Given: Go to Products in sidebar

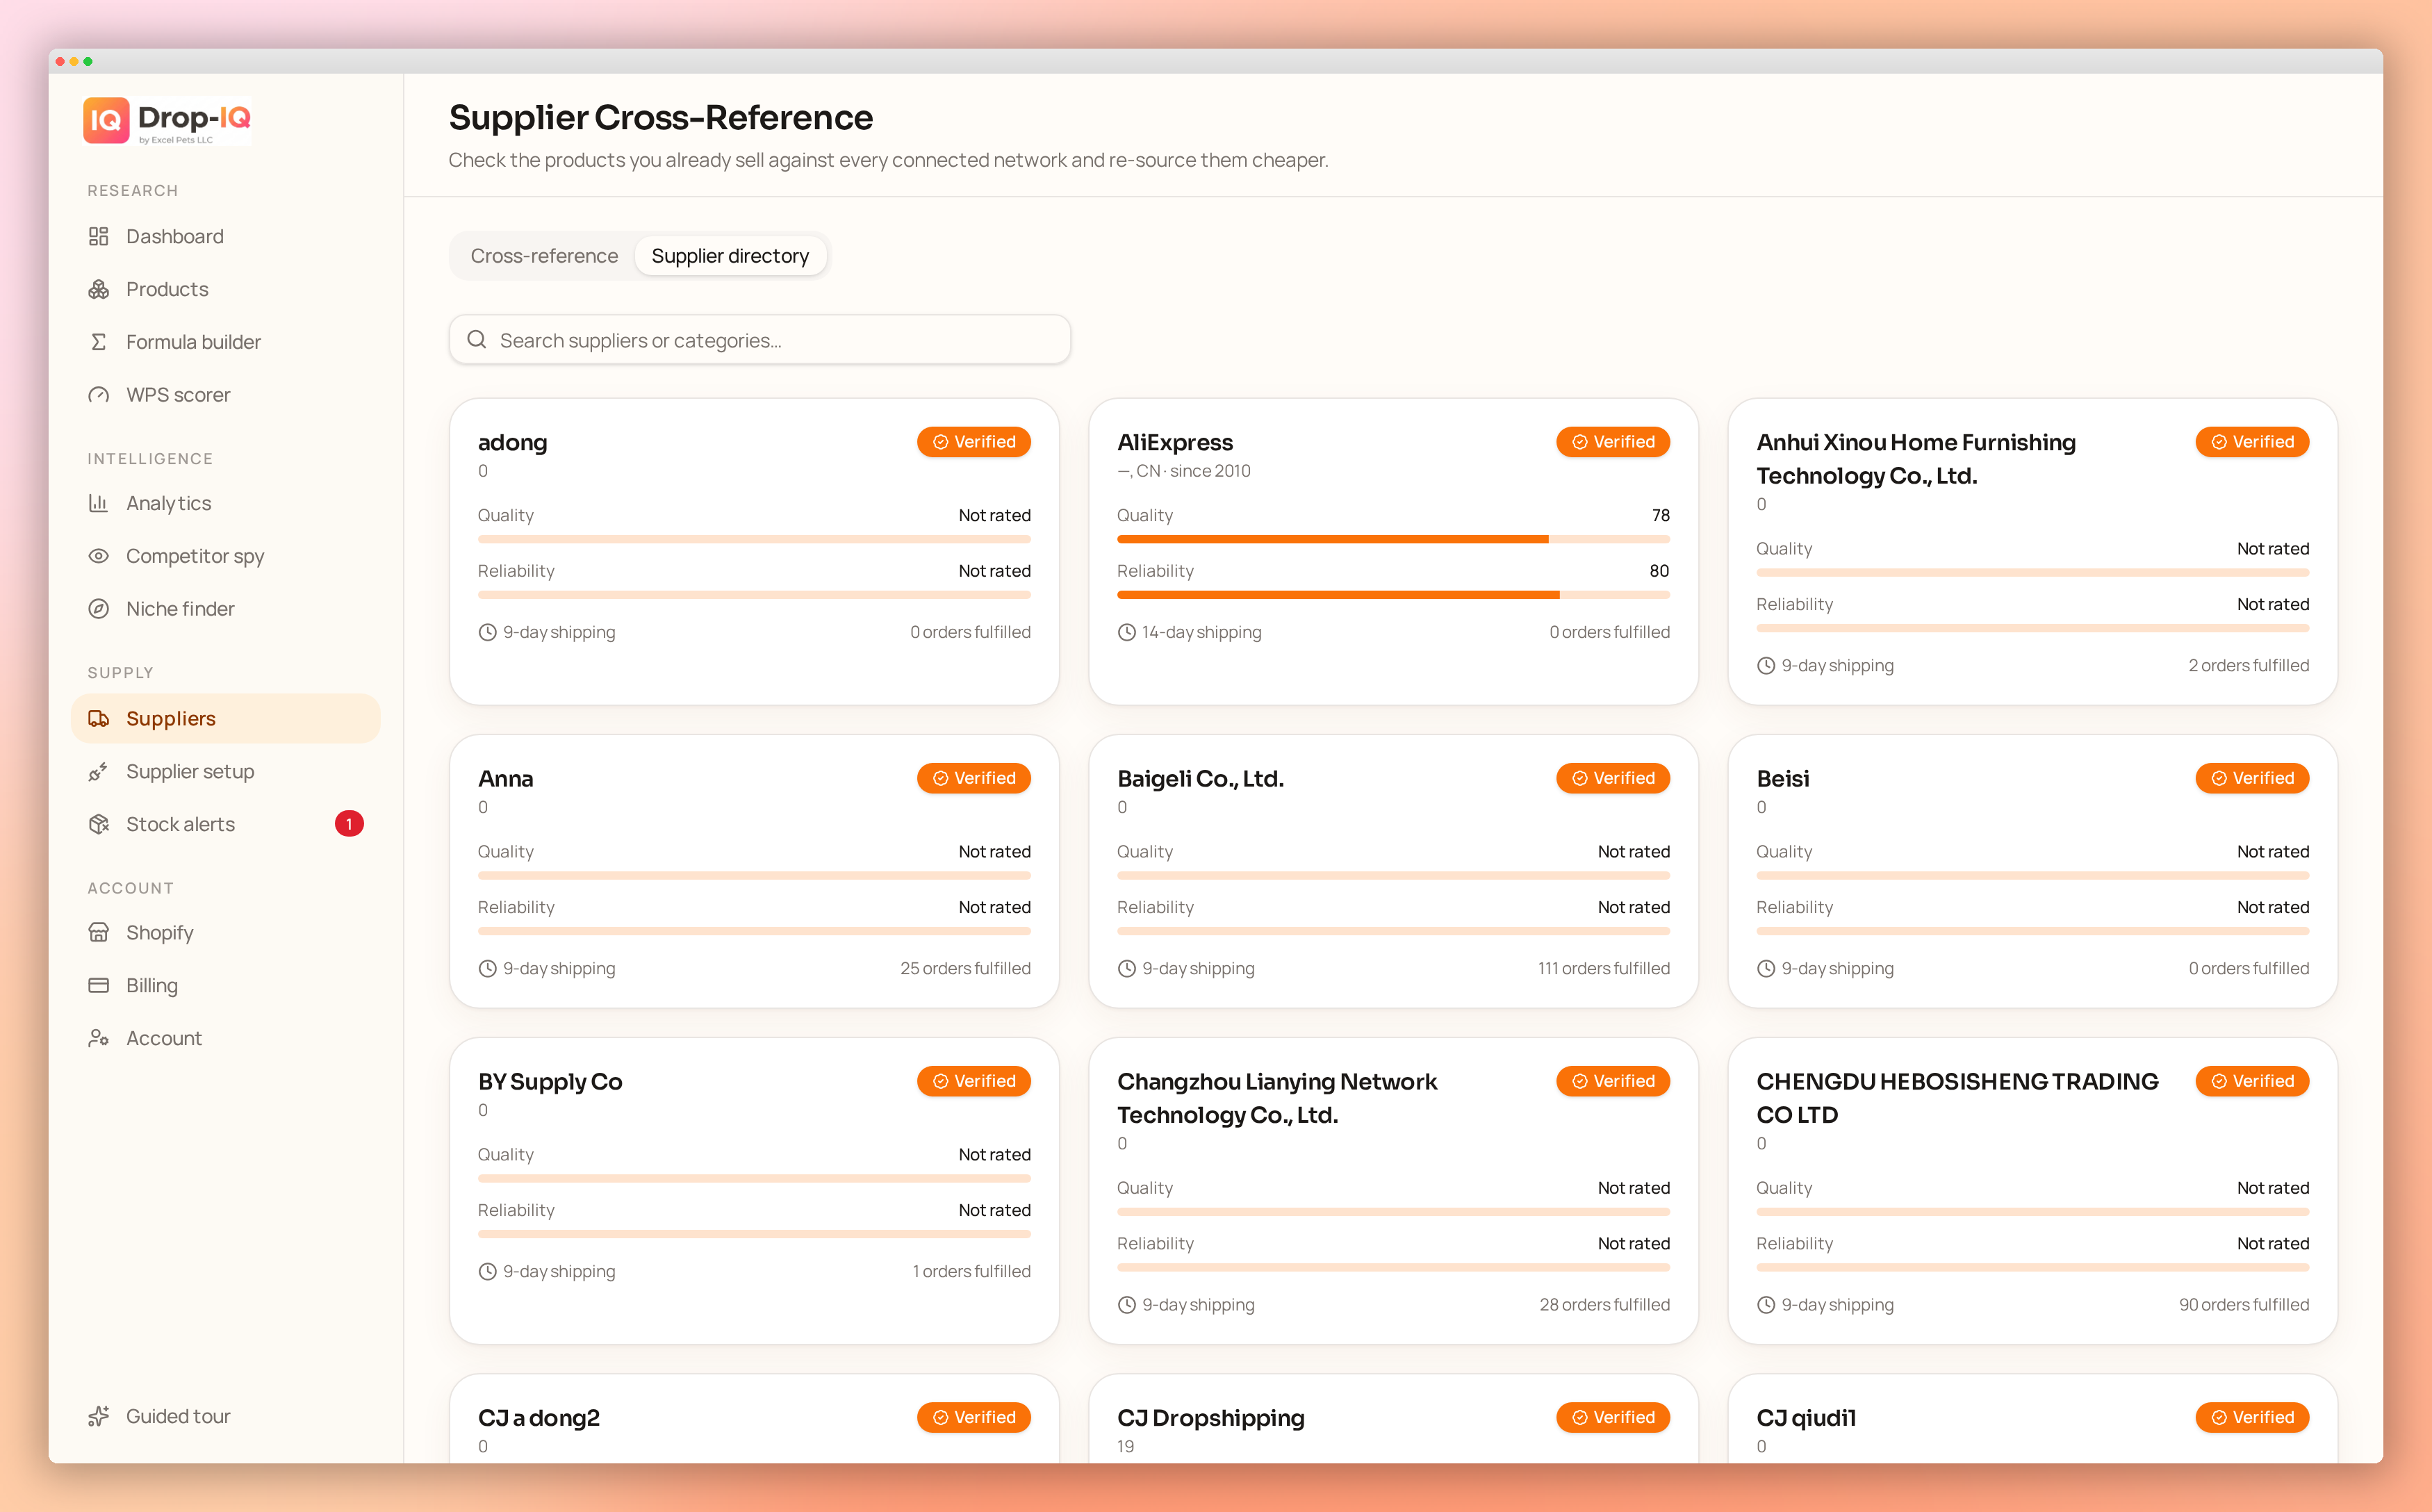Looking at the screenshot, I should point(225,289).
